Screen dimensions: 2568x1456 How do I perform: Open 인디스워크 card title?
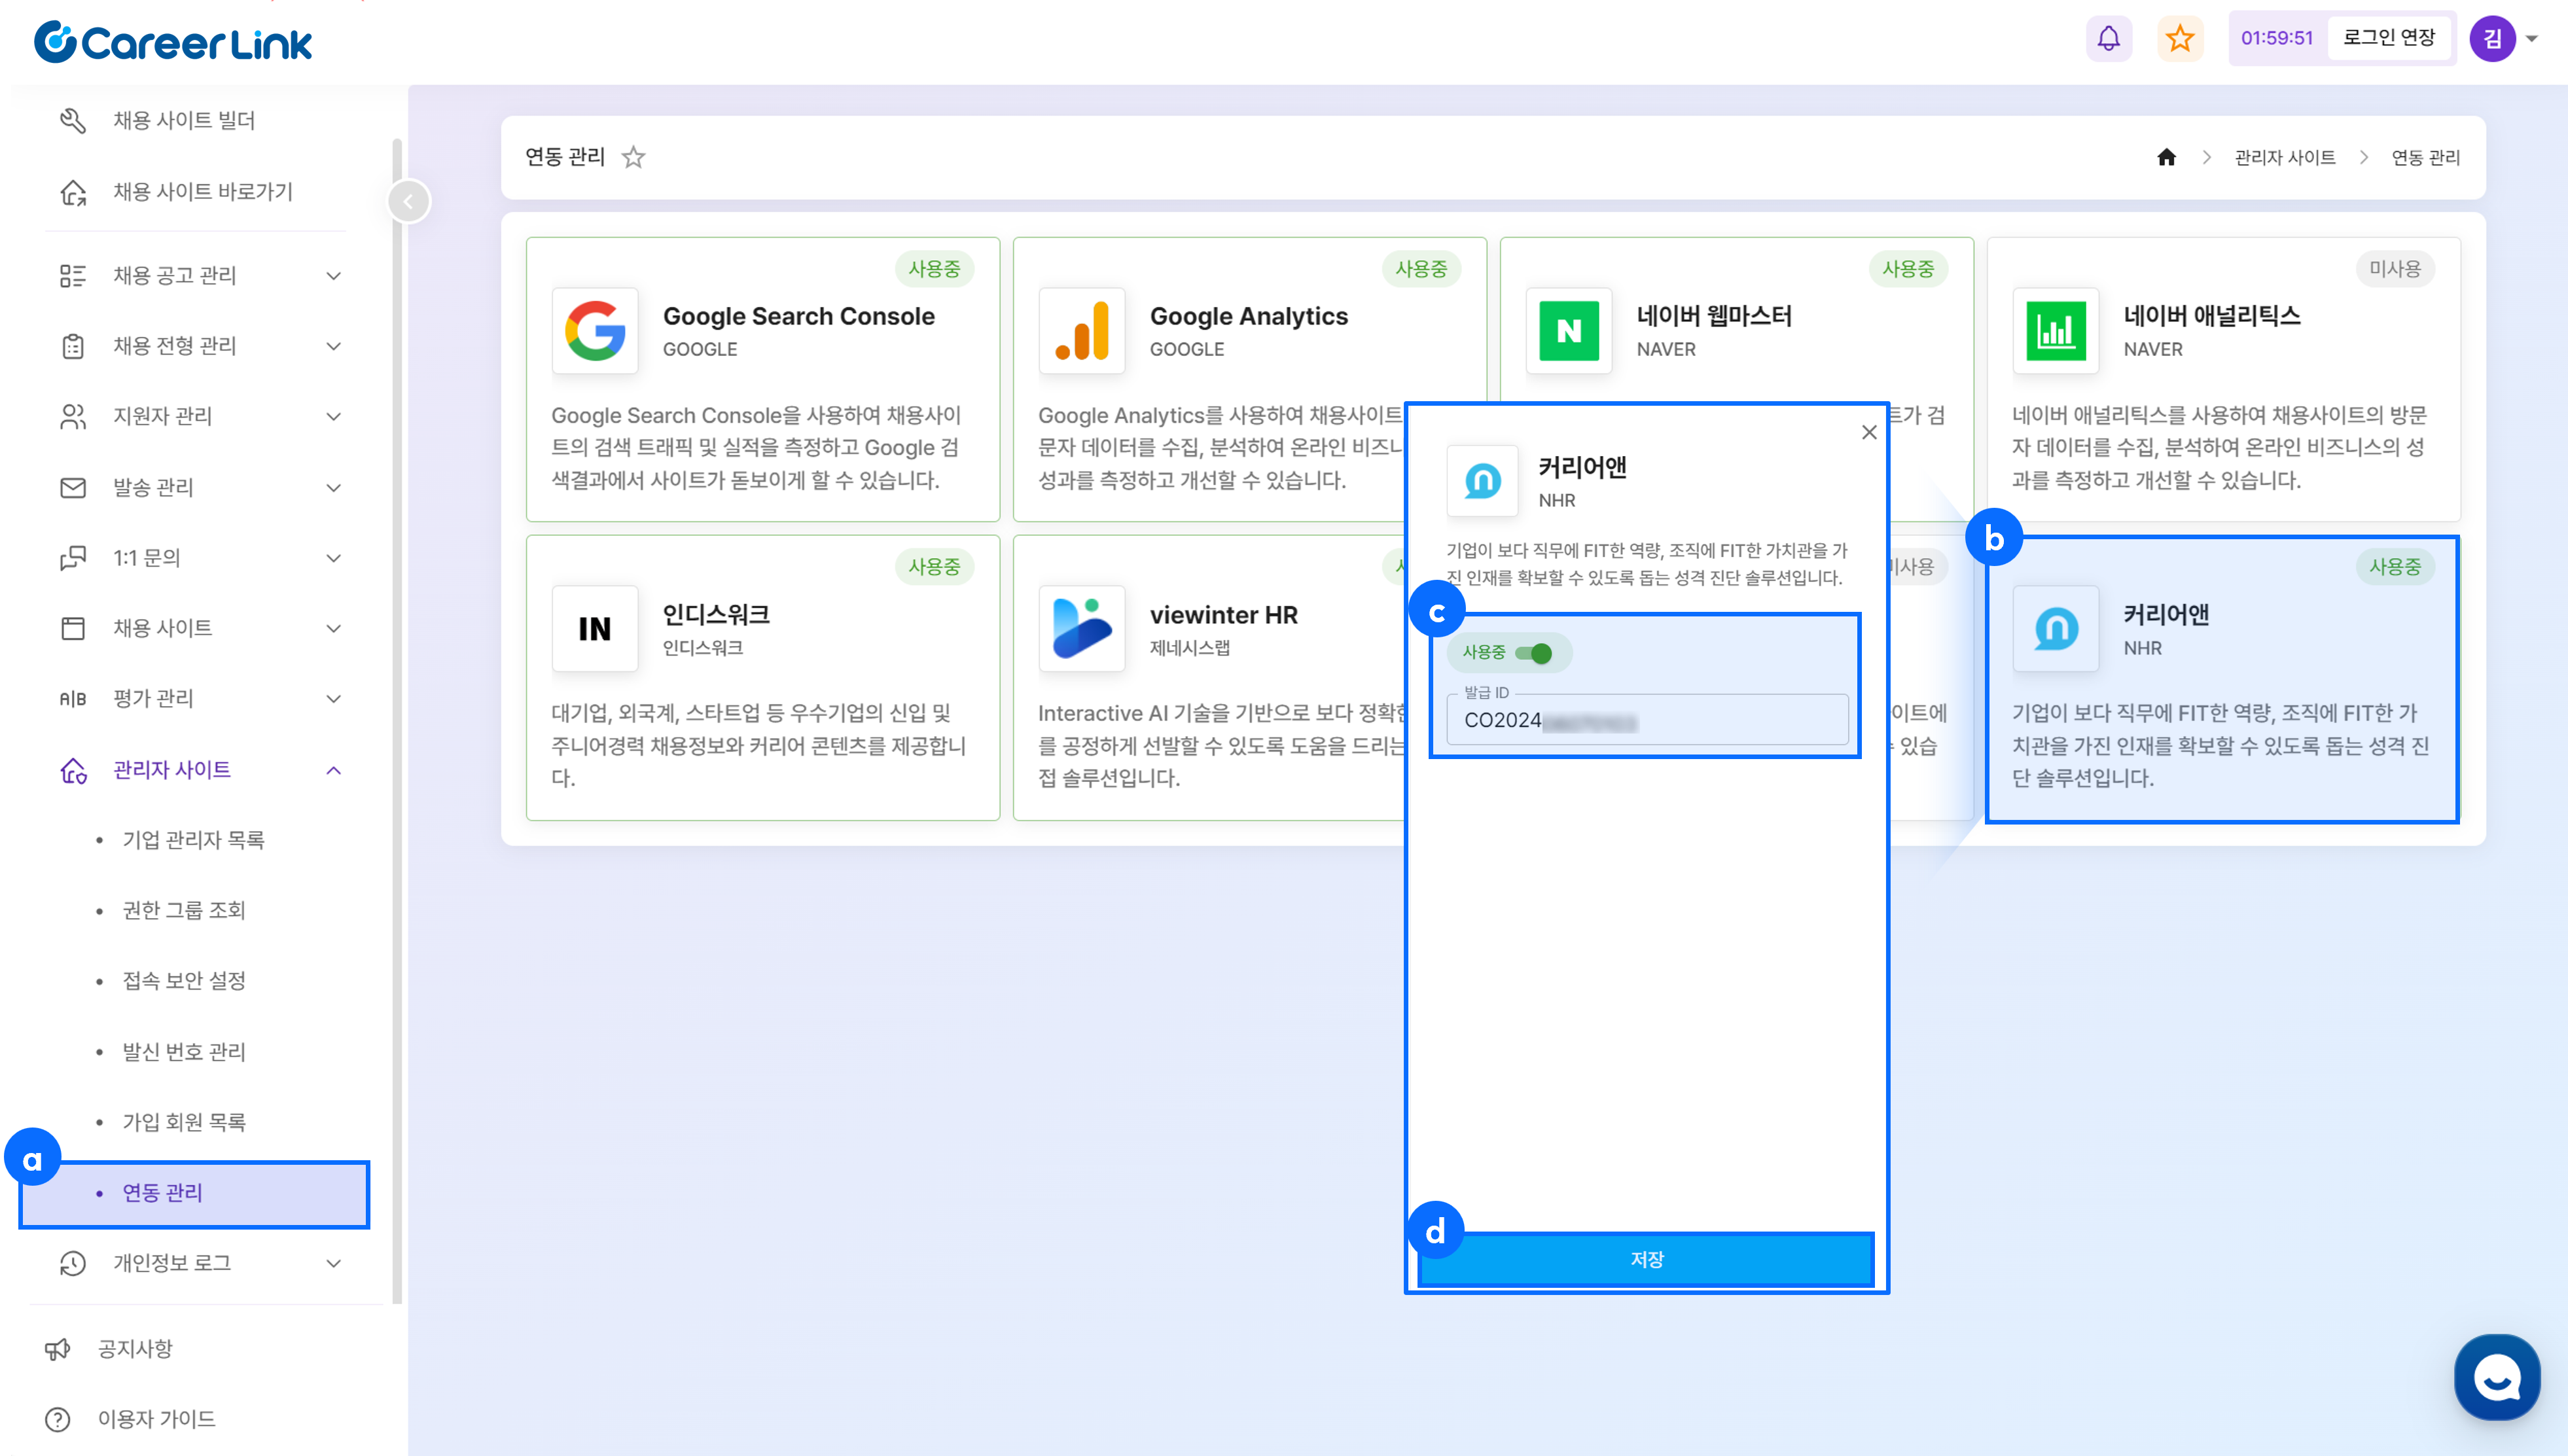coord(716,614)
